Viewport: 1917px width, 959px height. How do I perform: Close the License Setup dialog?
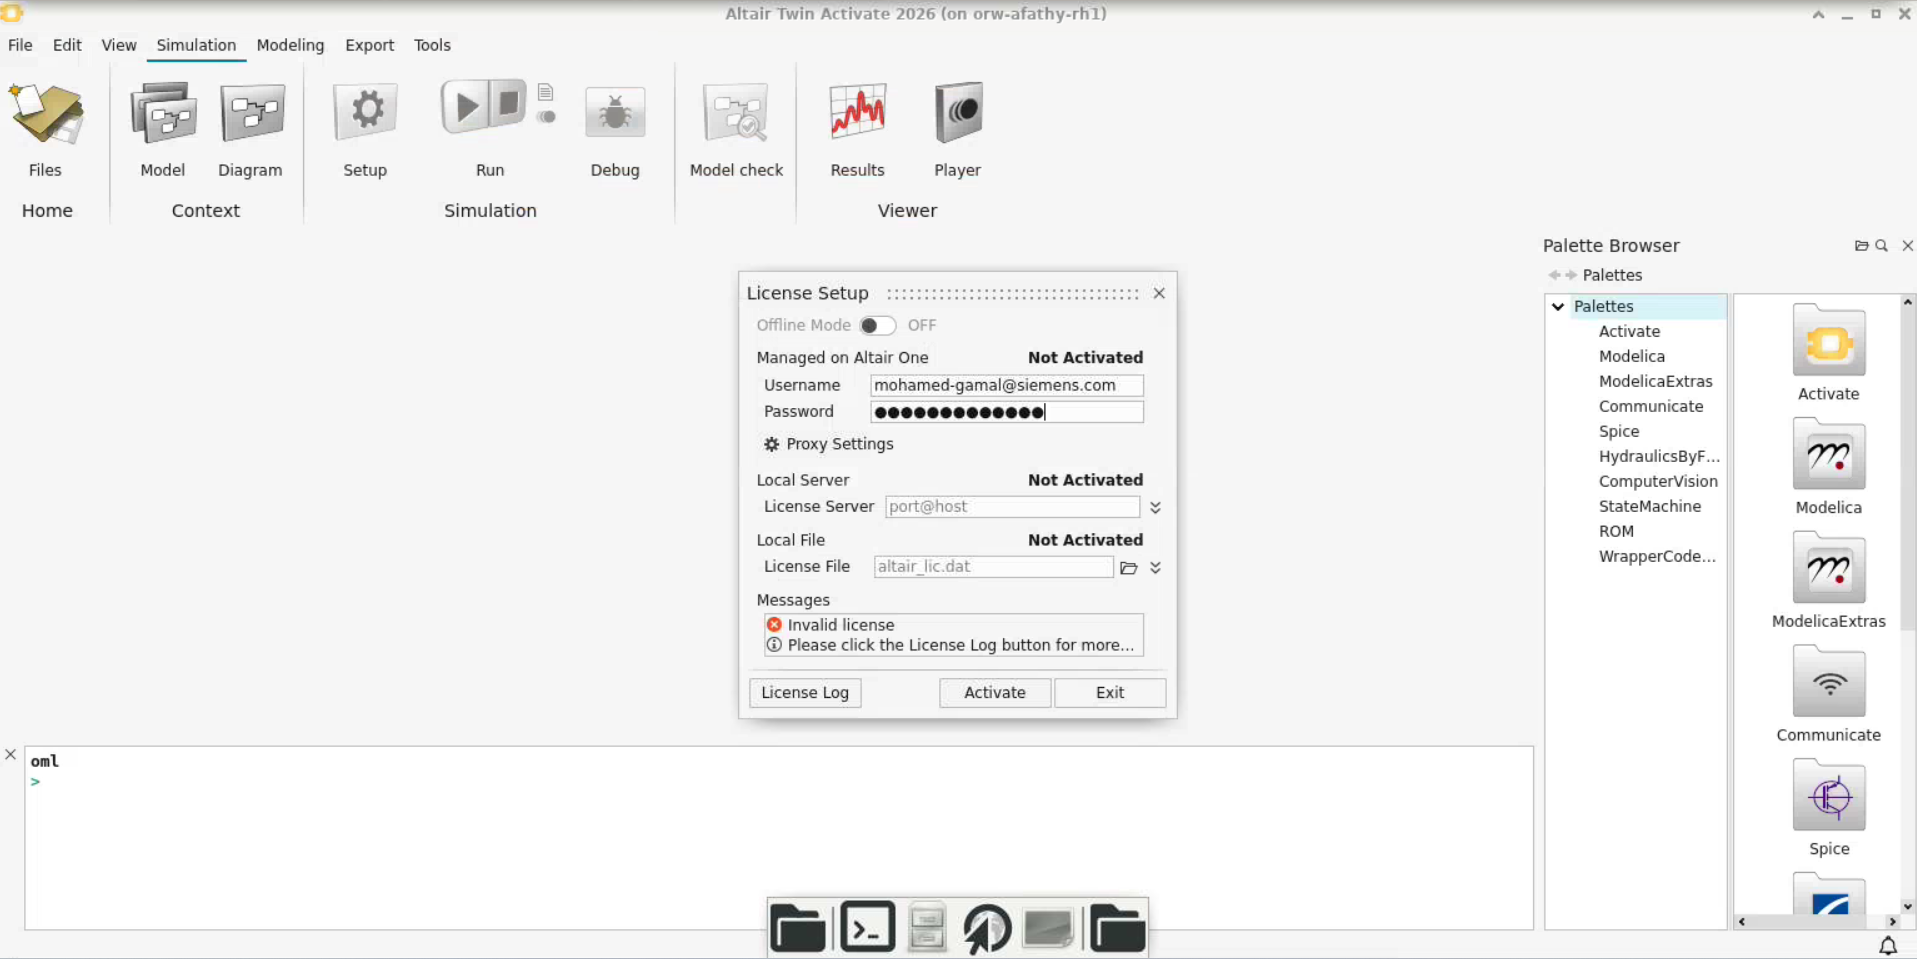[x=1159, y=294]
